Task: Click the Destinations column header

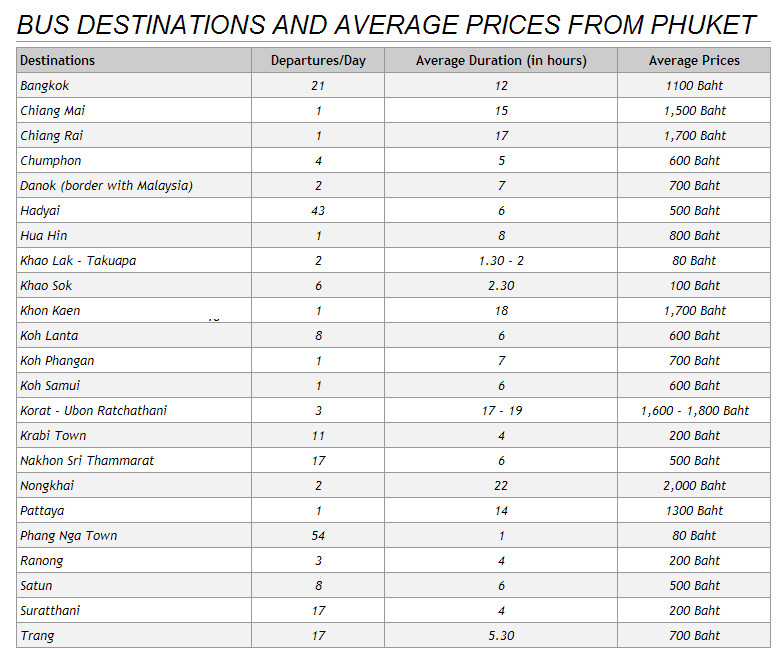Action: (134, 60)
